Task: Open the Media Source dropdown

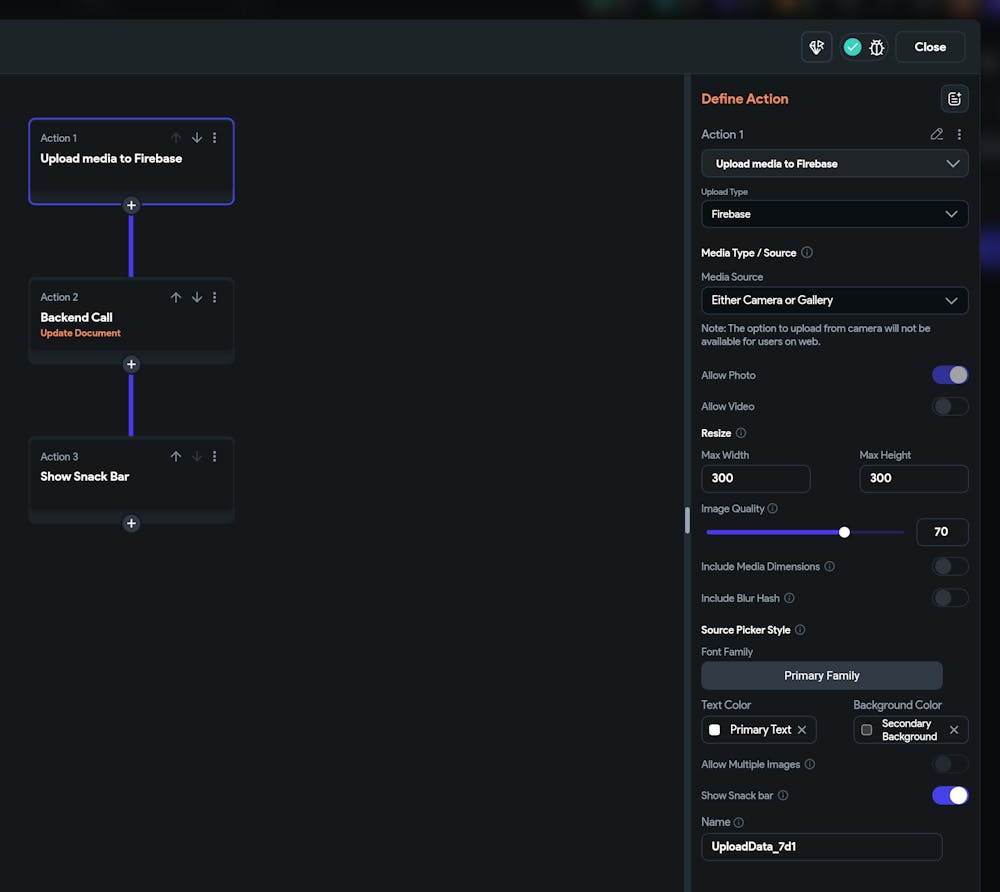Action: click(x=834, y=300)
